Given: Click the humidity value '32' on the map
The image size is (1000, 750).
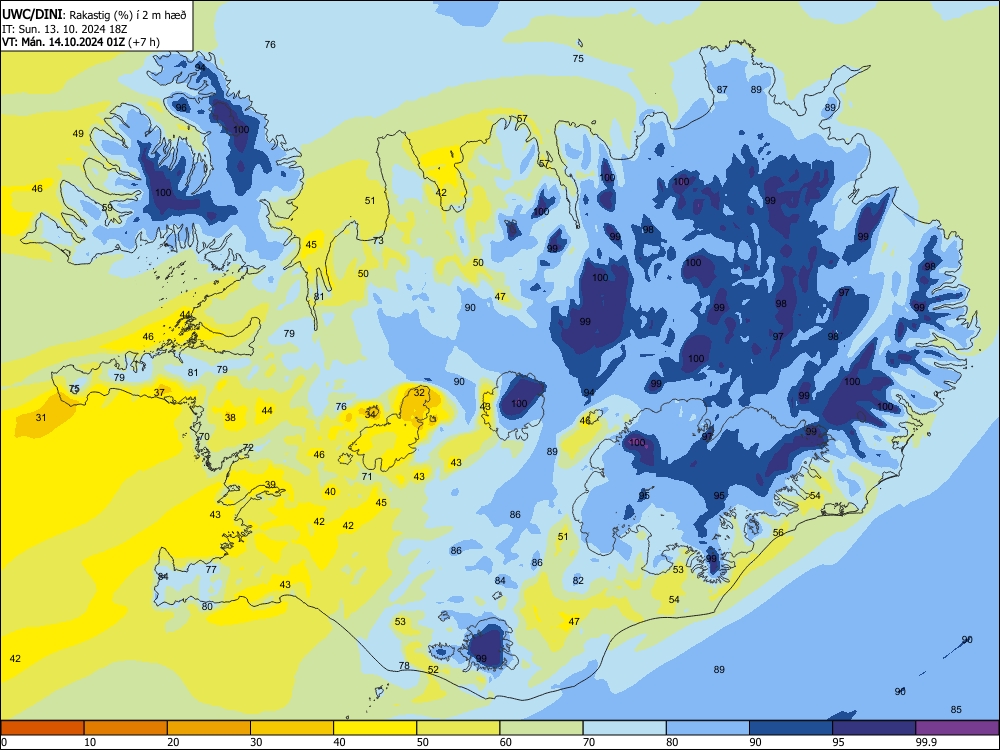Looking at the screenshot, I should pyautogui.click(x=419, y=392).
